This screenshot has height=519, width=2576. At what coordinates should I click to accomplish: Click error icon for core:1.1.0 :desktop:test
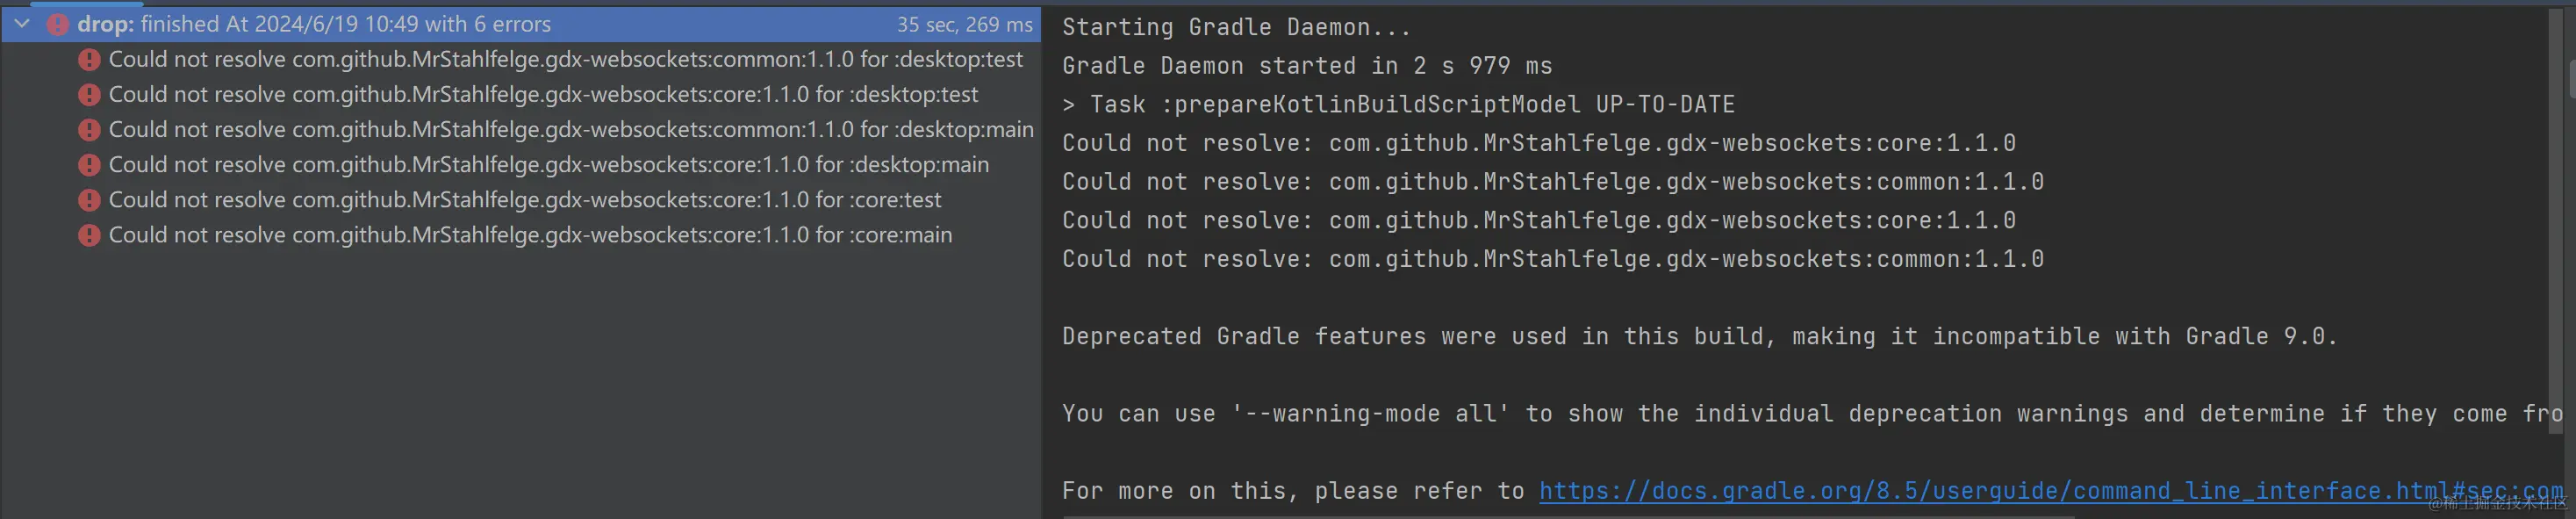coord(89,95)
